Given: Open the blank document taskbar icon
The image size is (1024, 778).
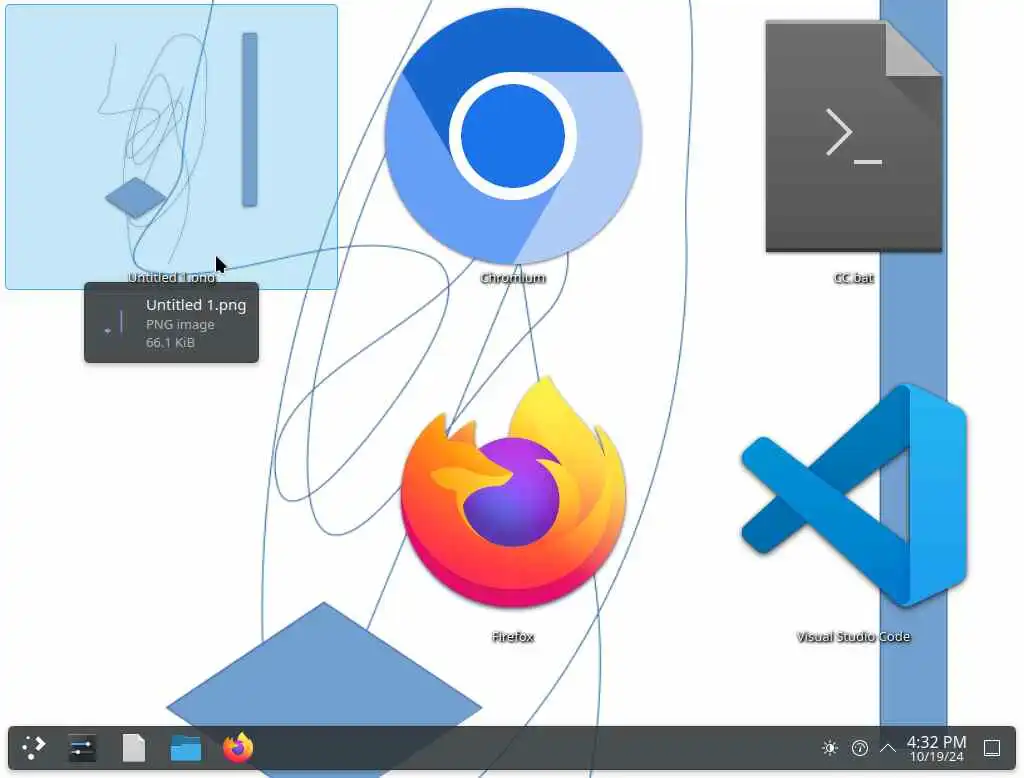Looking at the screenshot, I should coord(134,748).
